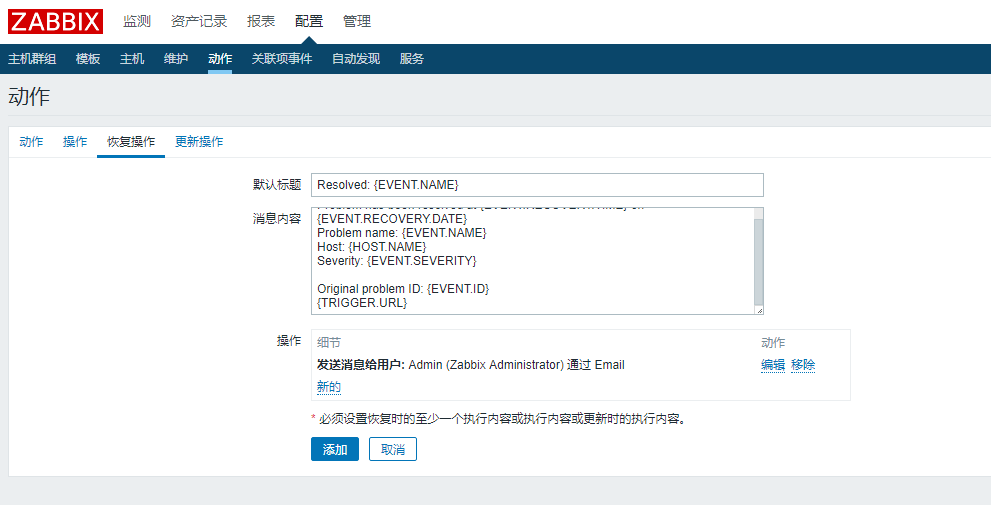991x505 pixels.
Task: Click 编辑 link for Admin operation
Action: click(x=773, y=365)
